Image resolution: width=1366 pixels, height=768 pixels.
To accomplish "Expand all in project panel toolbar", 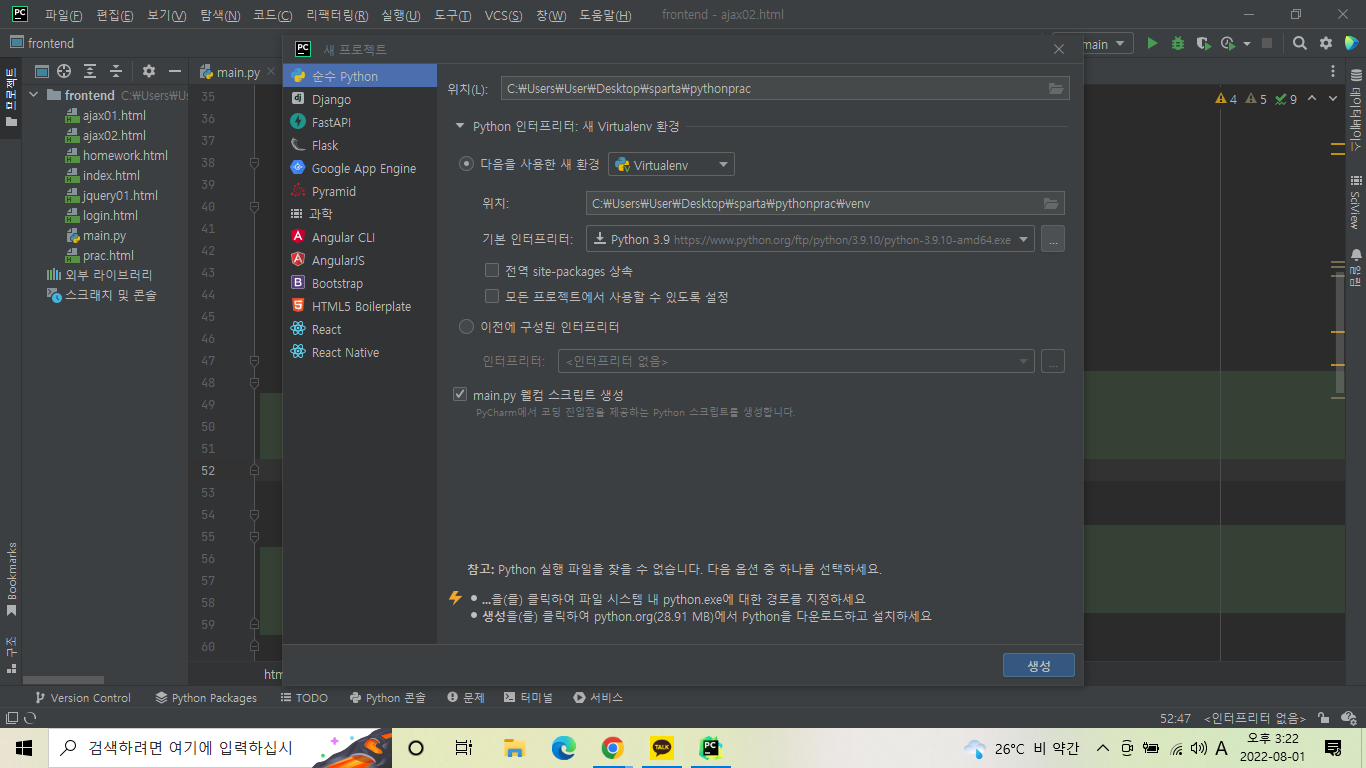I will (90, 71).
